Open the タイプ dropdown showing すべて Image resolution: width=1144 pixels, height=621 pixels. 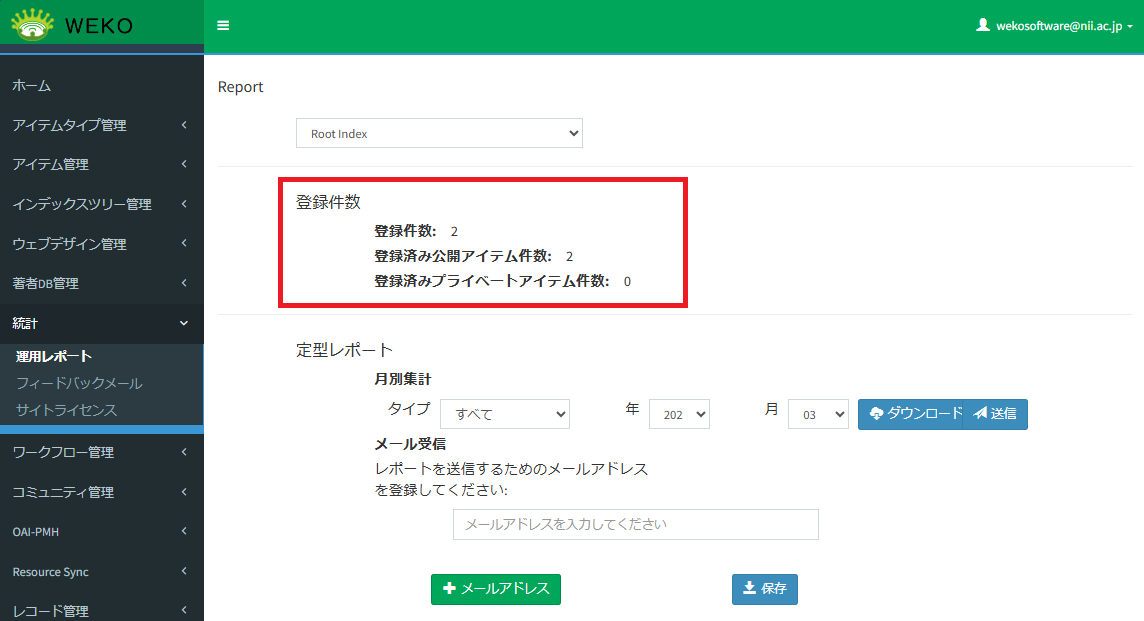[x=504, y=413]
